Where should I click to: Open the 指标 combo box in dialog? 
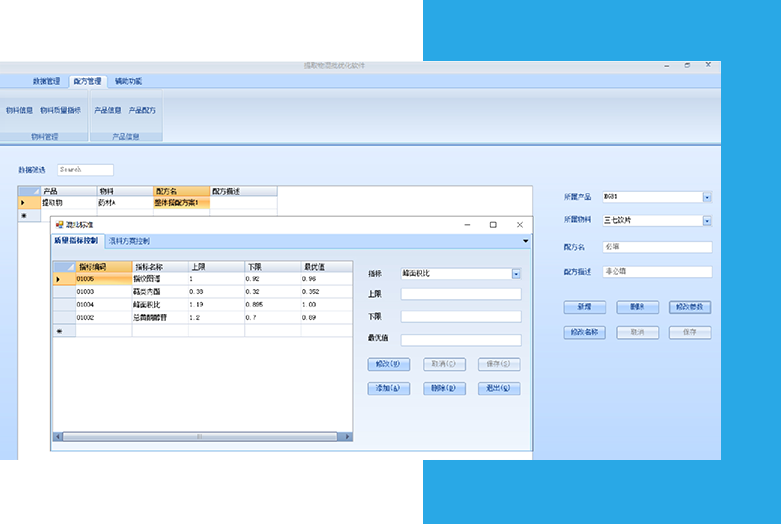516,274
